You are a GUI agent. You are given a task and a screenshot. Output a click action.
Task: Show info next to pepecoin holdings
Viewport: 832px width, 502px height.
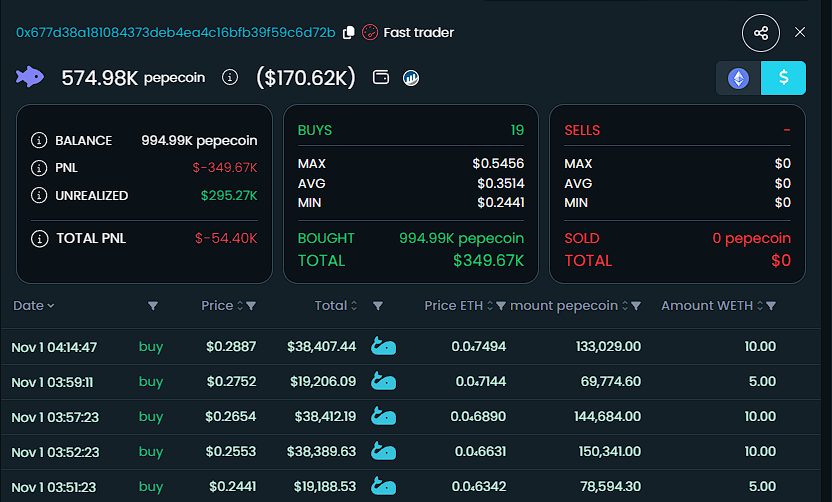[x=230, y=77]
